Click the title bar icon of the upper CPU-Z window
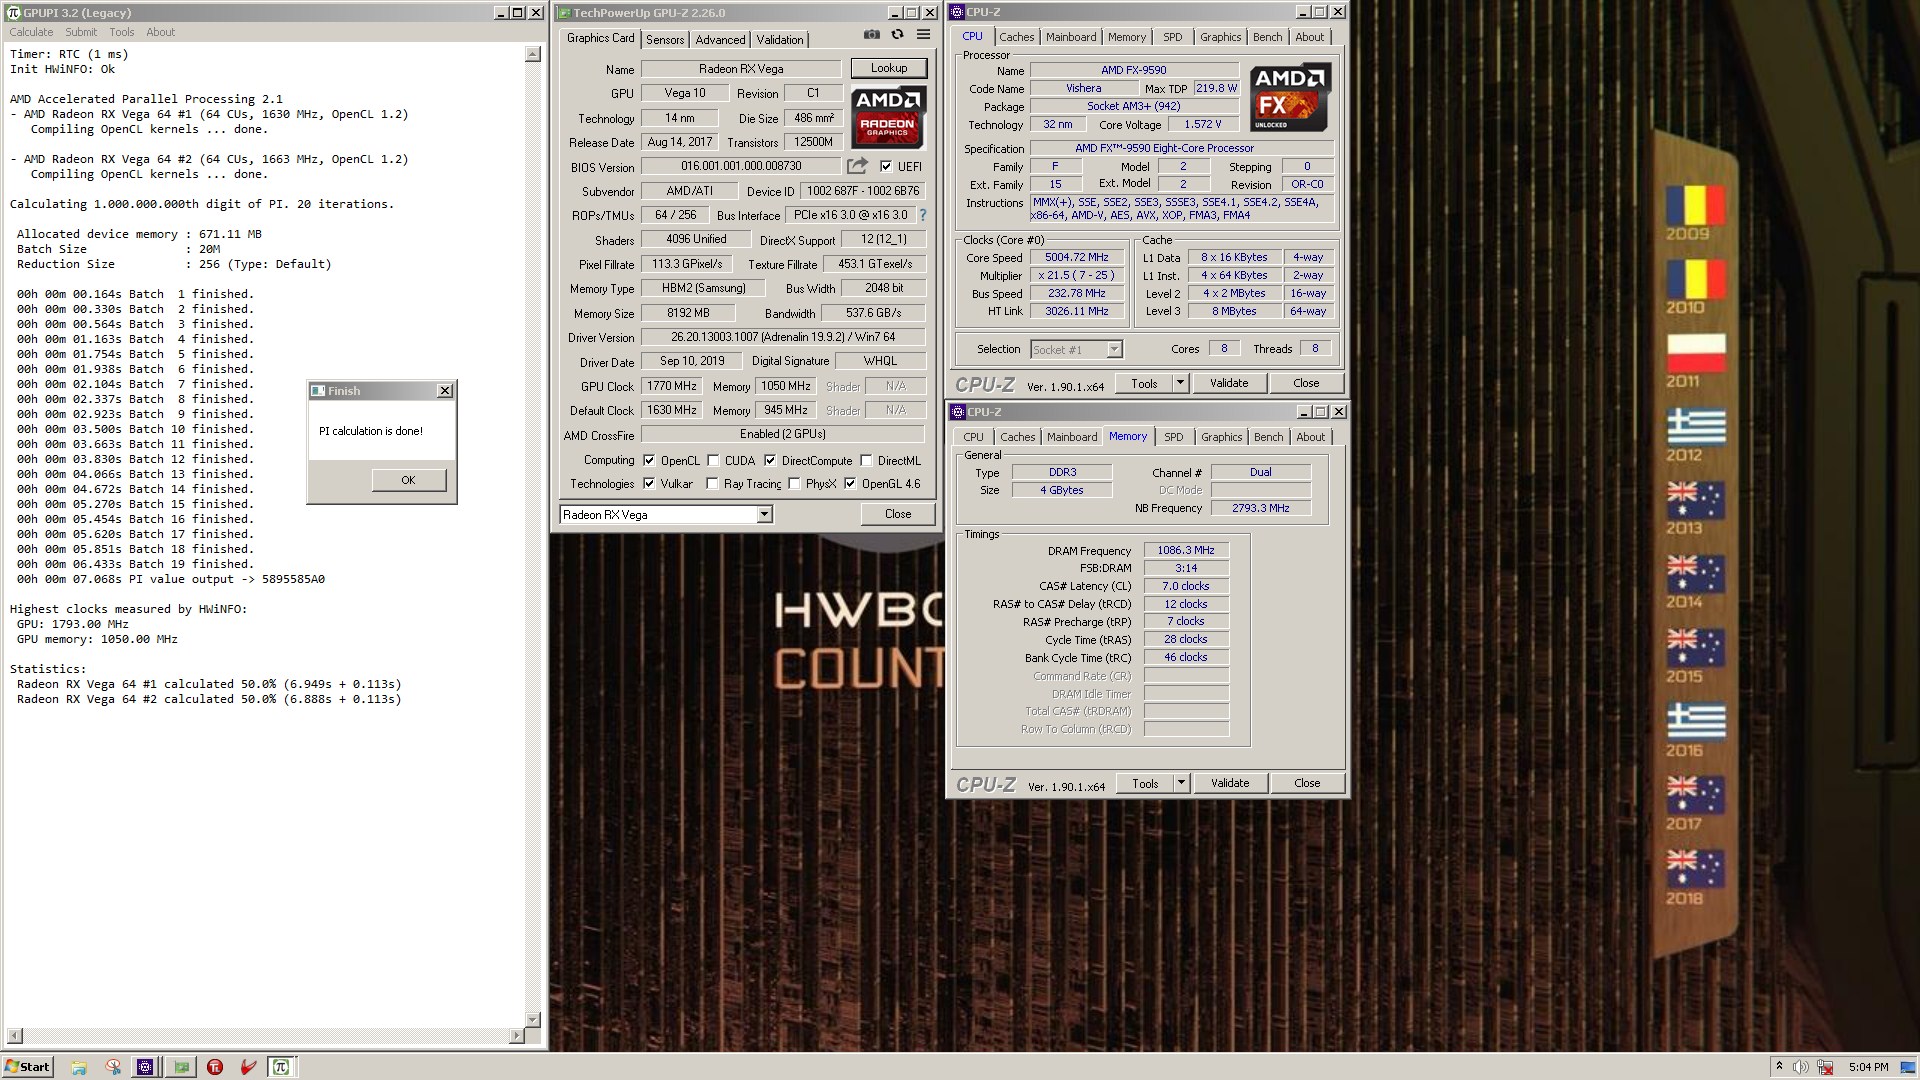 click(x=958, y=12)
